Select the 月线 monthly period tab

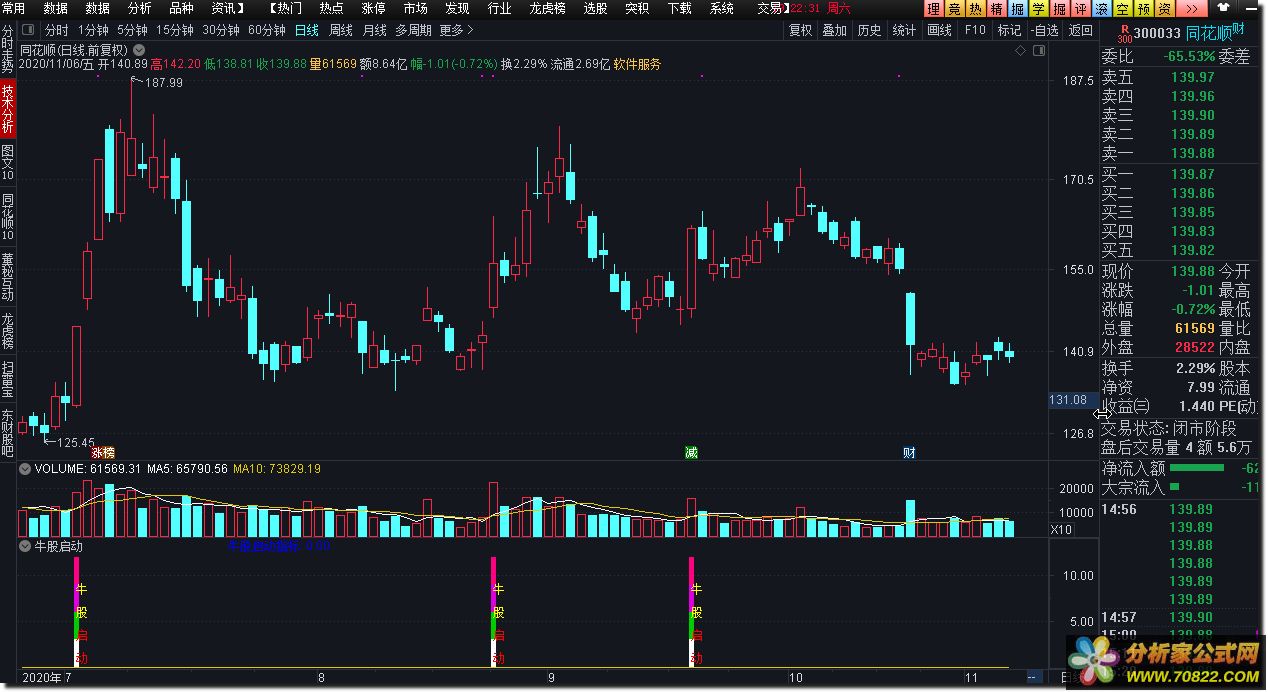point(375,30)
